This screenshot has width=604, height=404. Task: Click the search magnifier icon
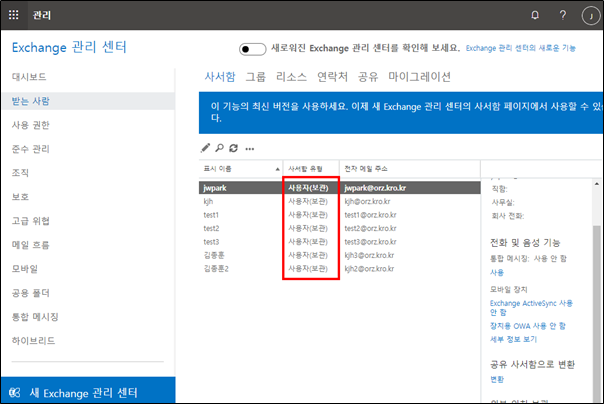pyautogui.click(x=220, y=148)
